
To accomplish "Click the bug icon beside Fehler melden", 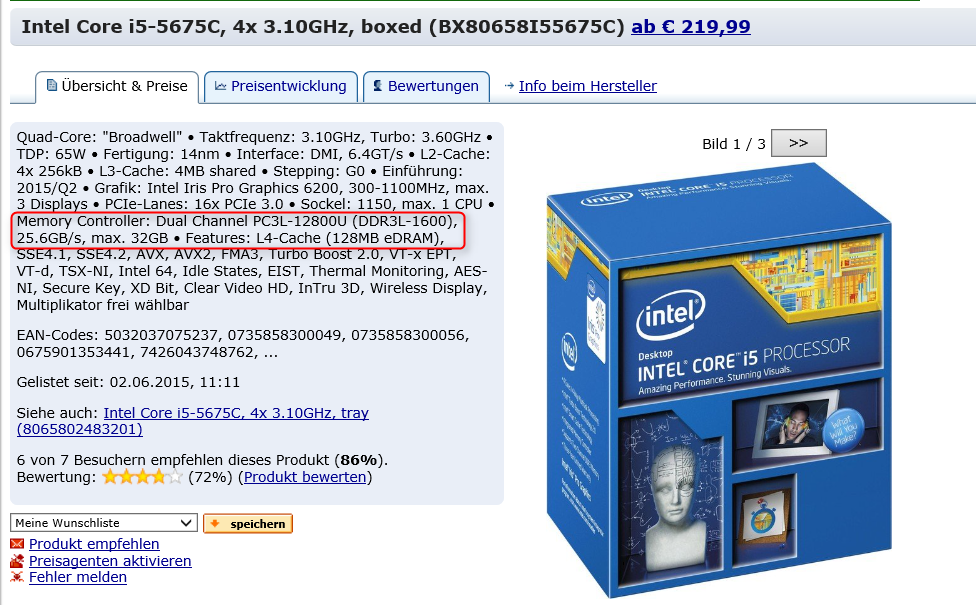I will tap(17, 577).
